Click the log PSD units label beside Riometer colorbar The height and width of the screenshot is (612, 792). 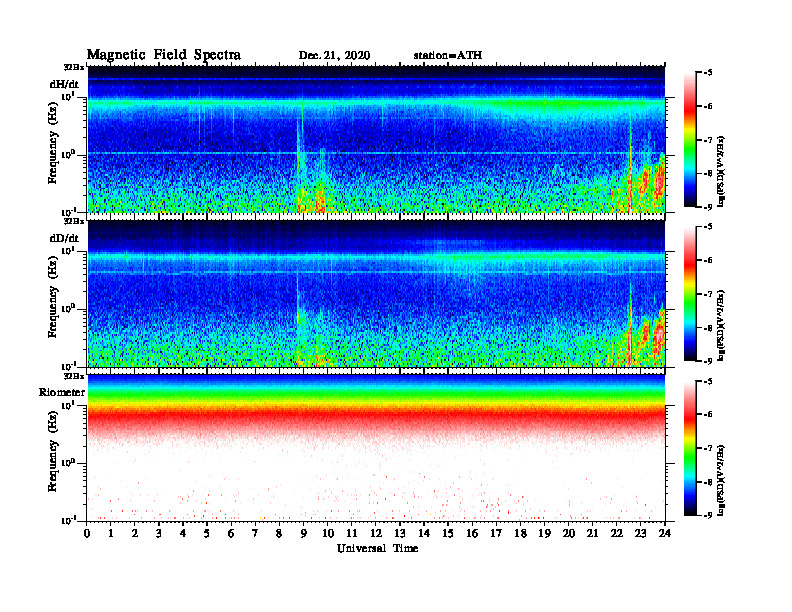722,479
